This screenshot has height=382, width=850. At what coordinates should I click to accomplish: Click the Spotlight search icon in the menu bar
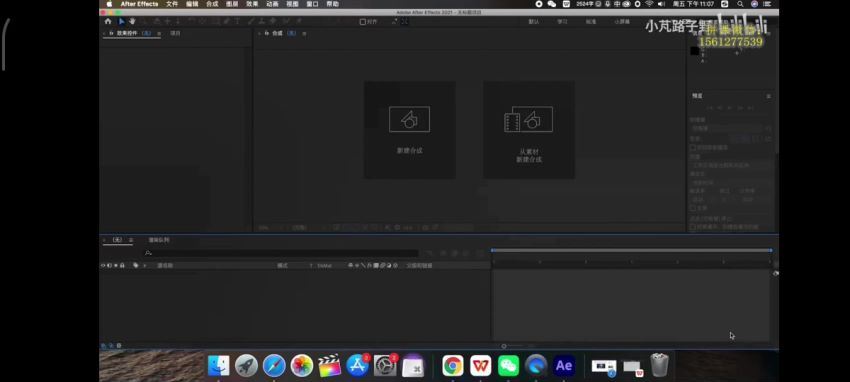(740, 4)
